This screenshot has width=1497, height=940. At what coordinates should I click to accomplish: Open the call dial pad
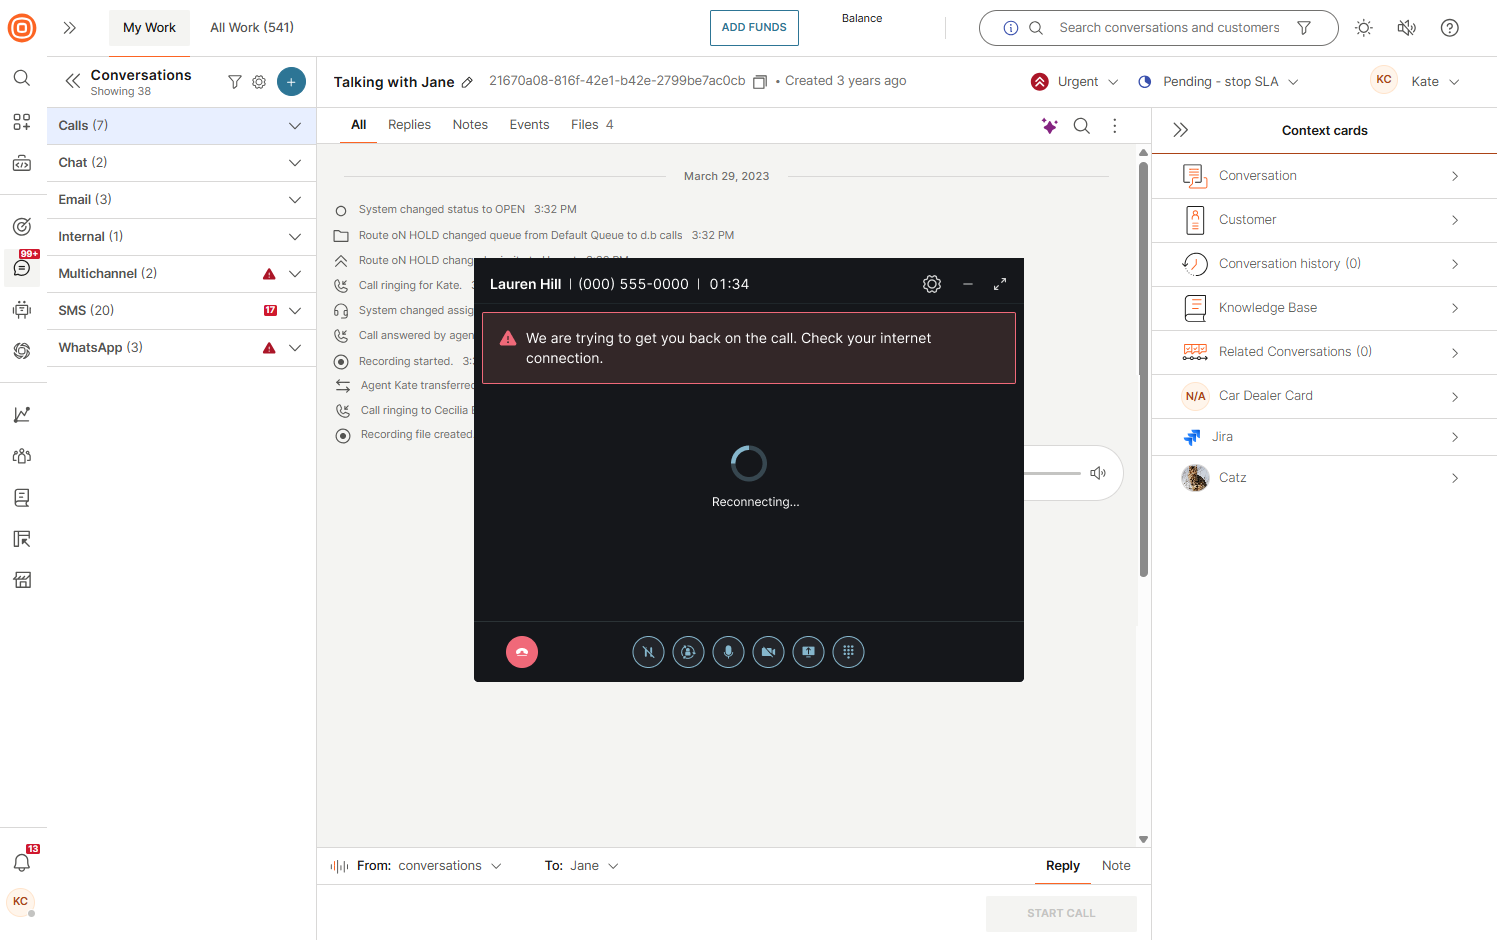pos(848,652)
